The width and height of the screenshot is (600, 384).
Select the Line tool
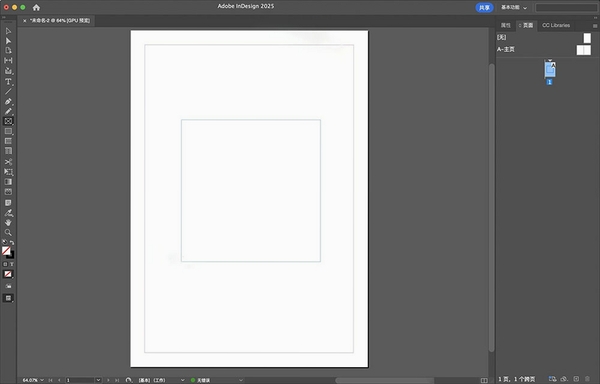[8, 91]
